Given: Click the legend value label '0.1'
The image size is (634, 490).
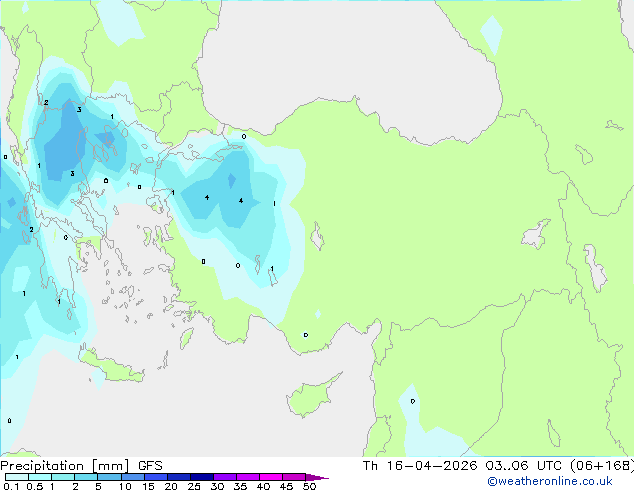Looking at the screenshot, I should pyautogui.click(x=11, y=486).
